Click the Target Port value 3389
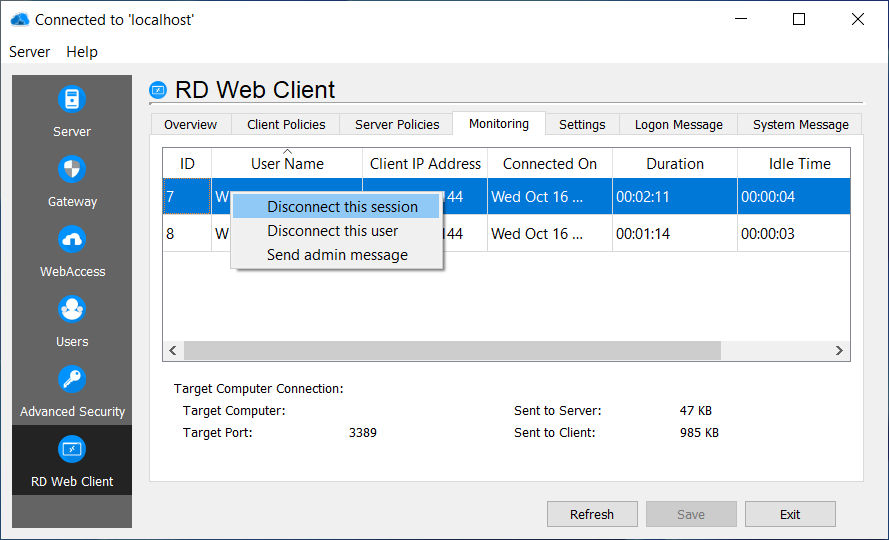The image size is (889, 540). pyautogui.click(x=363, y=432)
